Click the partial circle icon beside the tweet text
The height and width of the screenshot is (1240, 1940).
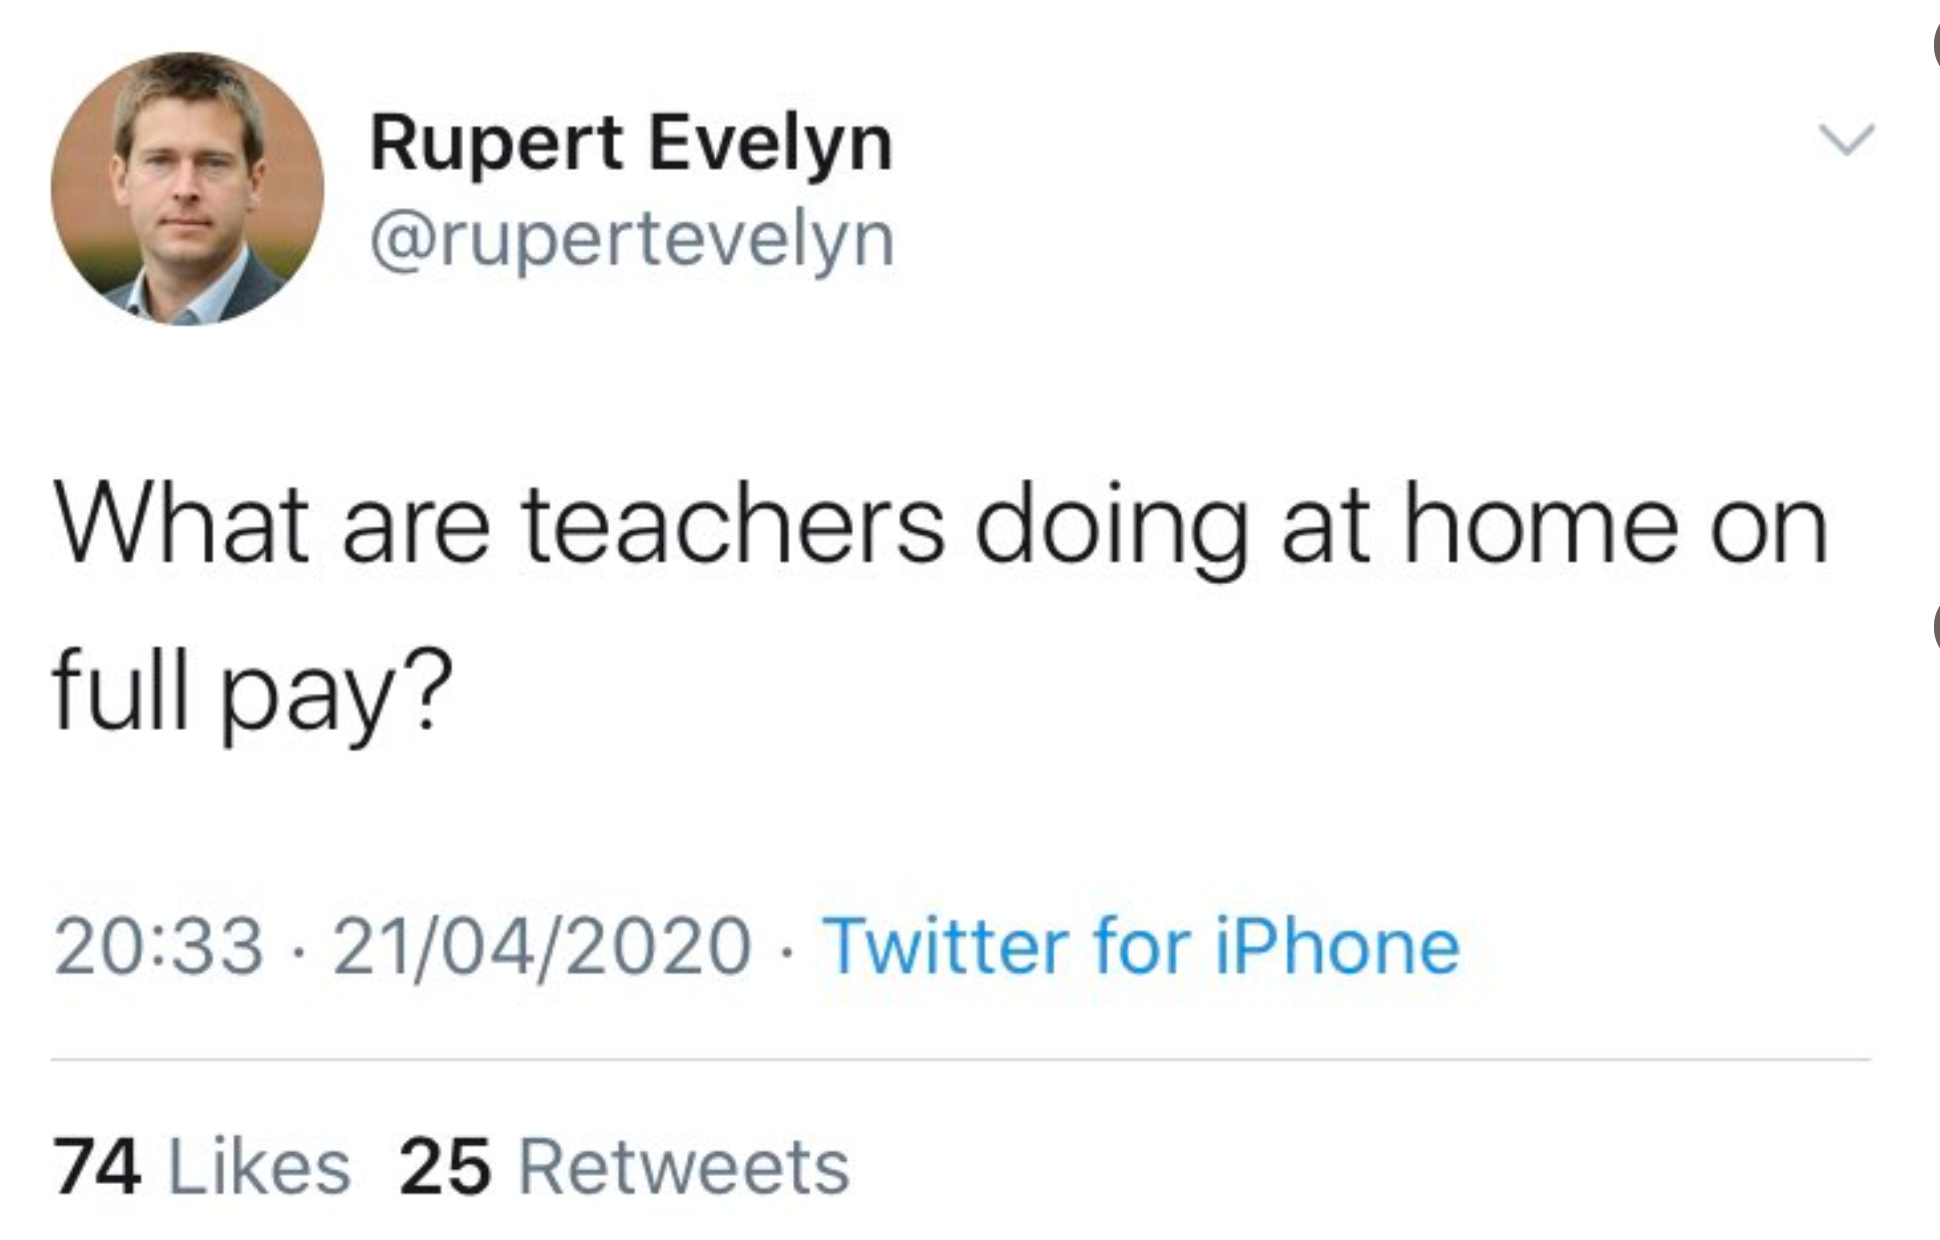click(1934, 628)
